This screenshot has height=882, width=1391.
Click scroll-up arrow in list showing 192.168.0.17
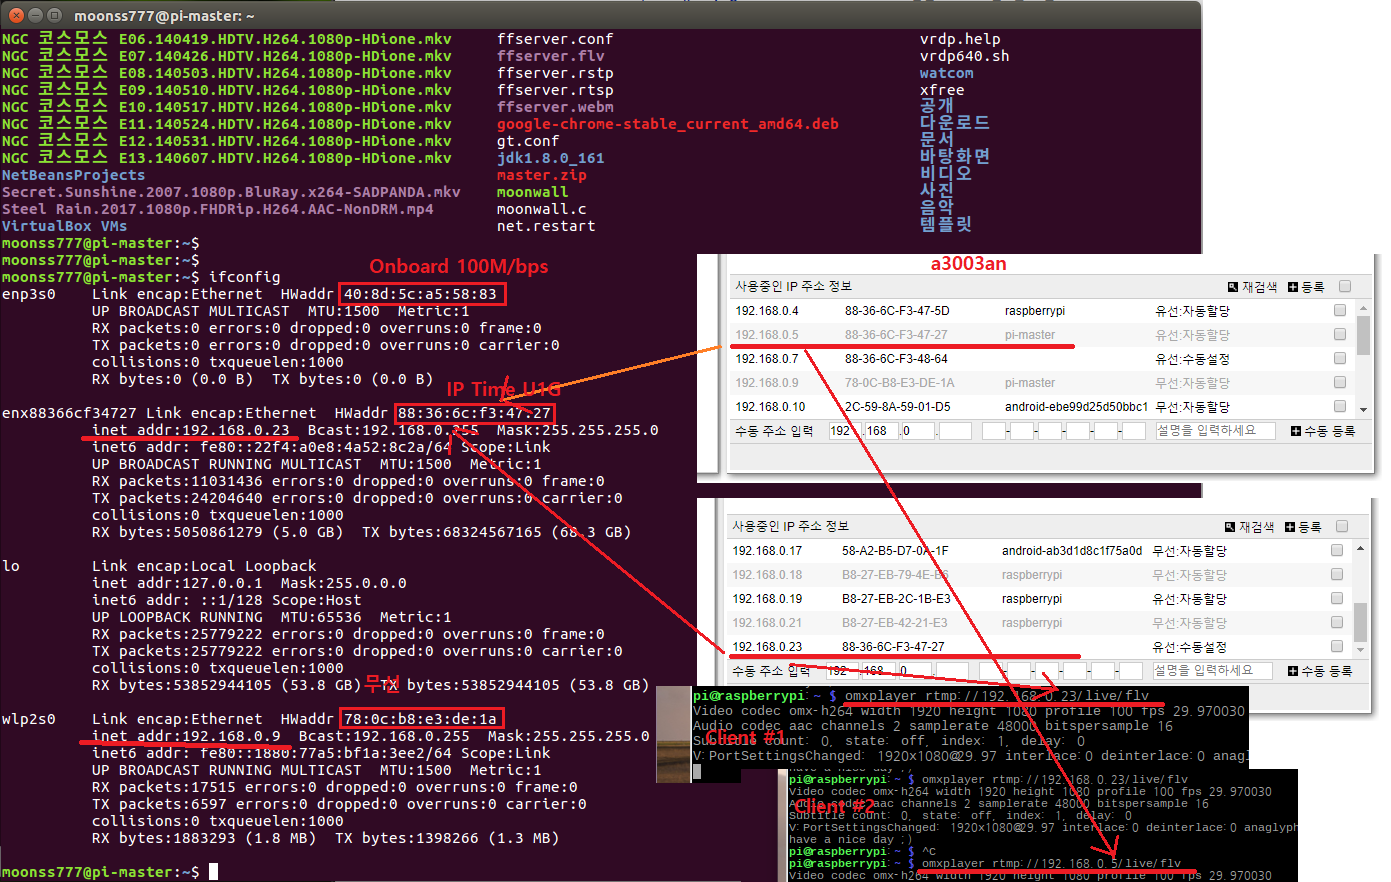[x=1361, y=548]
